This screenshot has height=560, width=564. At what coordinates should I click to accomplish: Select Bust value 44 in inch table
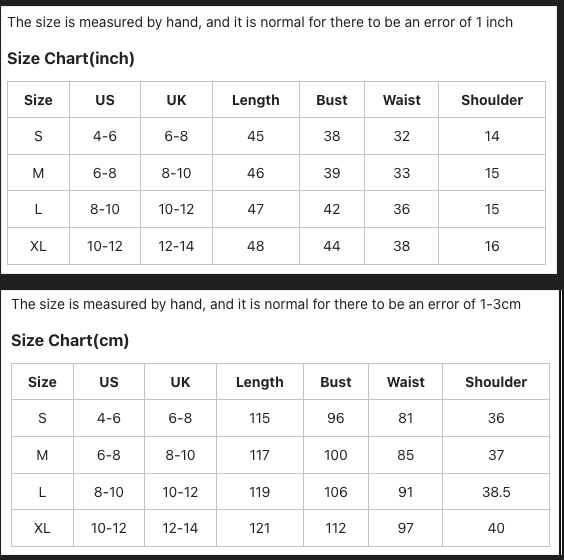coord(332,246)
